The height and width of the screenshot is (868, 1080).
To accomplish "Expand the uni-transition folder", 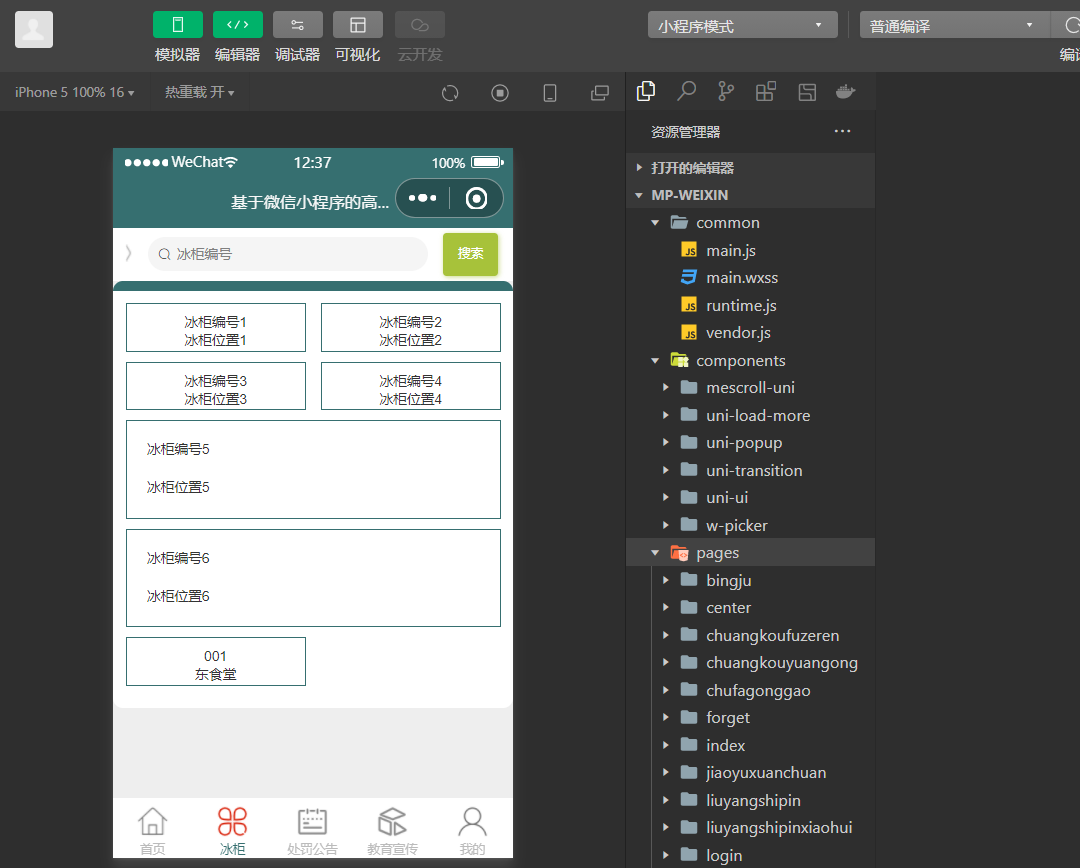I will pos(751,471).
